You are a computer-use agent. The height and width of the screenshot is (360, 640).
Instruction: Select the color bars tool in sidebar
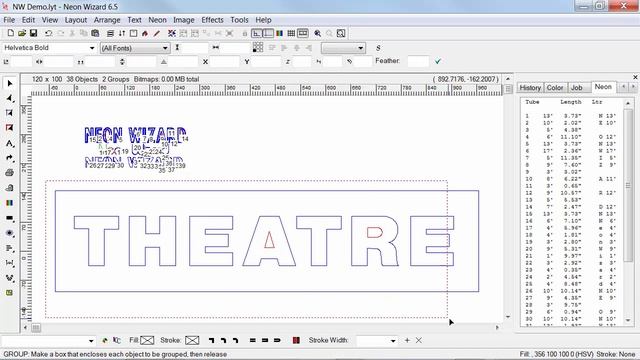pyautogui.click(x=9, y=203)
